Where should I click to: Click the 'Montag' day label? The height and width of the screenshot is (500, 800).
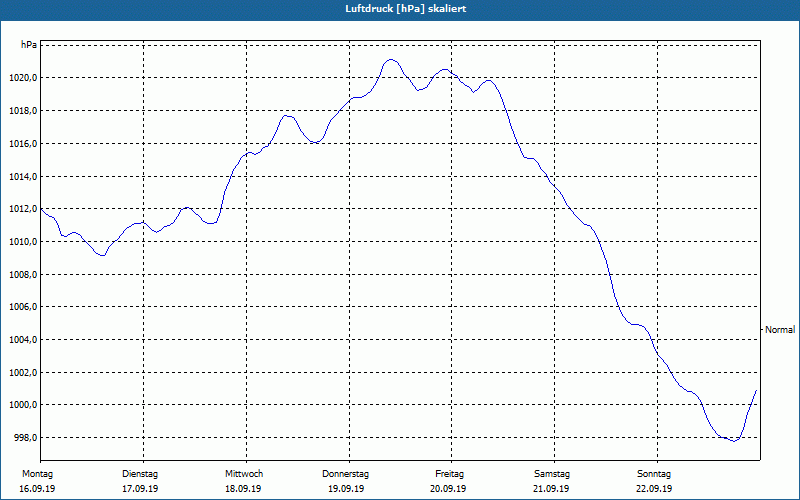(37, 474)
